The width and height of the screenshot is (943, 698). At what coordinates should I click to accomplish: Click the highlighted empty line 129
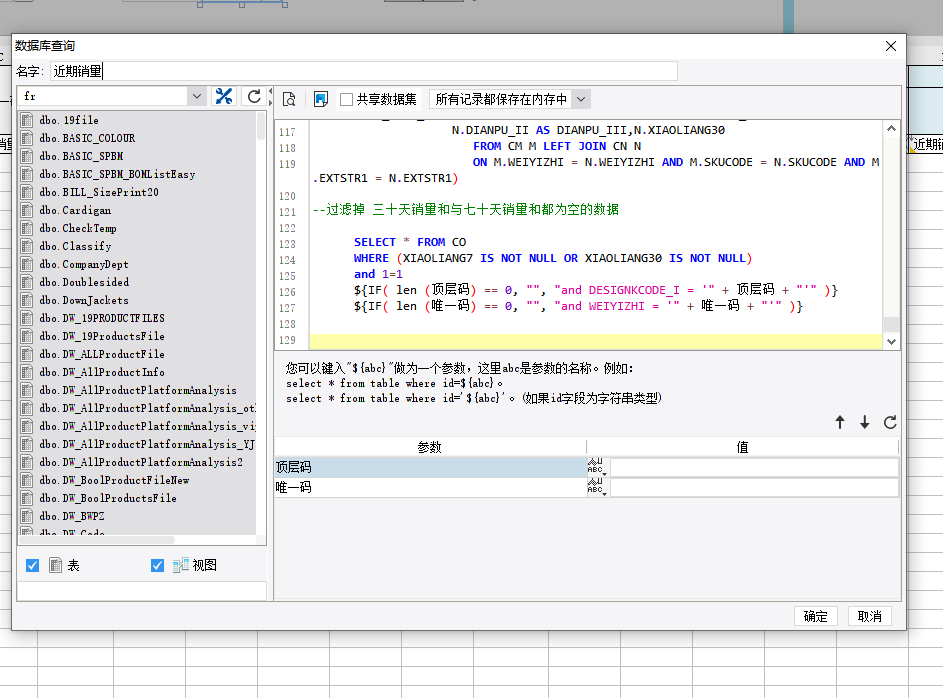click(595, 341)
